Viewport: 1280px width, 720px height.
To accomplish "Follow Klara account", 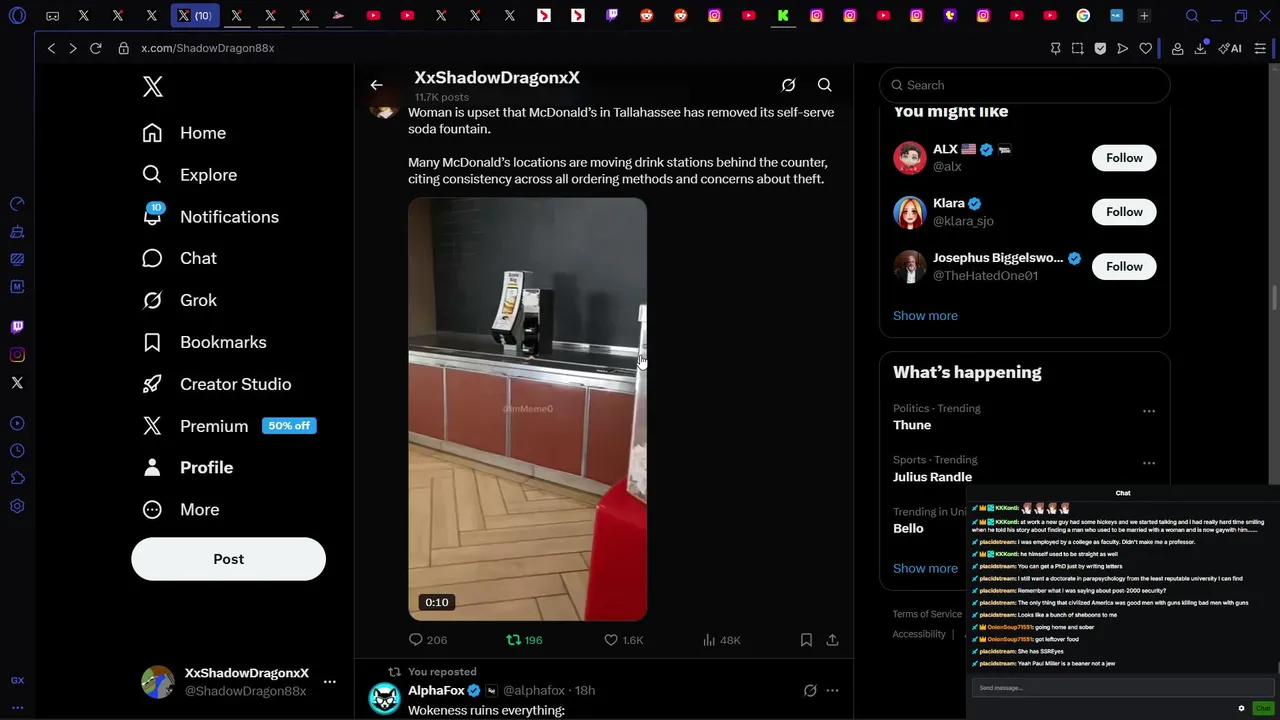I will pyautogui.click(x=1124, y=212).
